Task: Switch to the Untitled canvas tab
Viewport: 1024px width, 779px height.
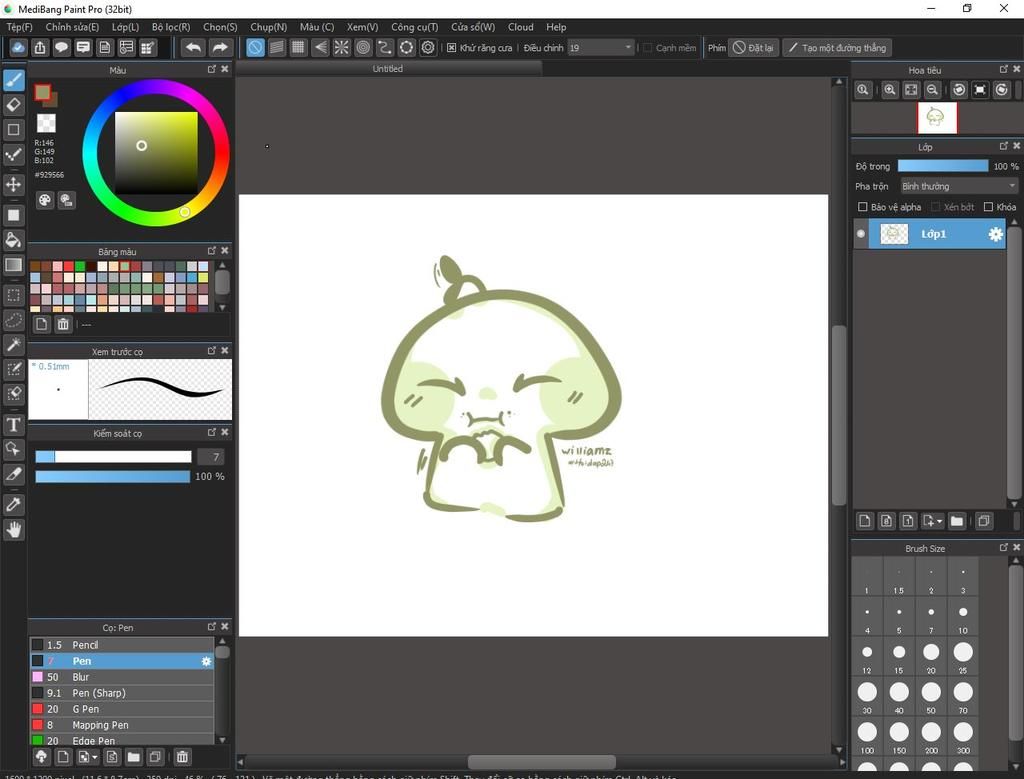Action: point(388,69)
